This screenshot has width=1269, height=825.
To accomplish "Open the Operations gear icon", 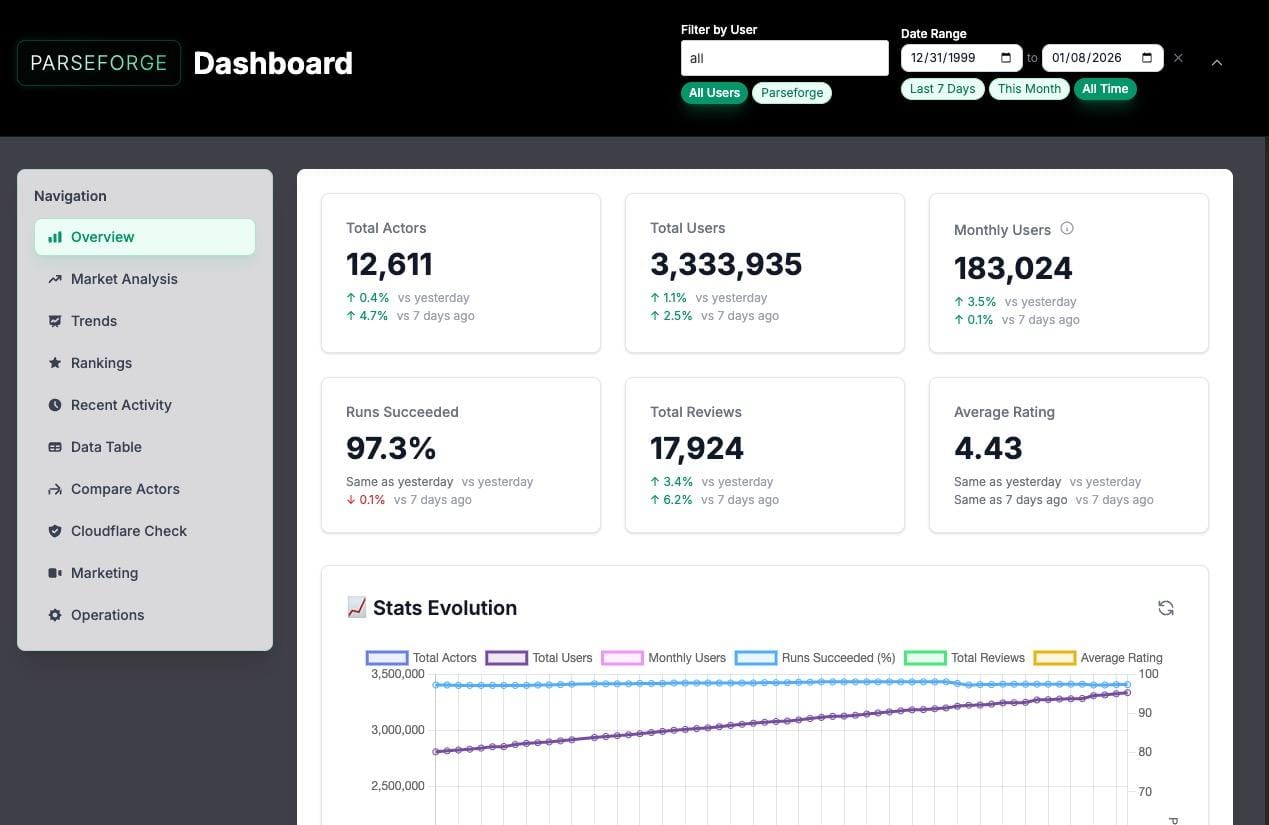I will [x=55, y=615].
